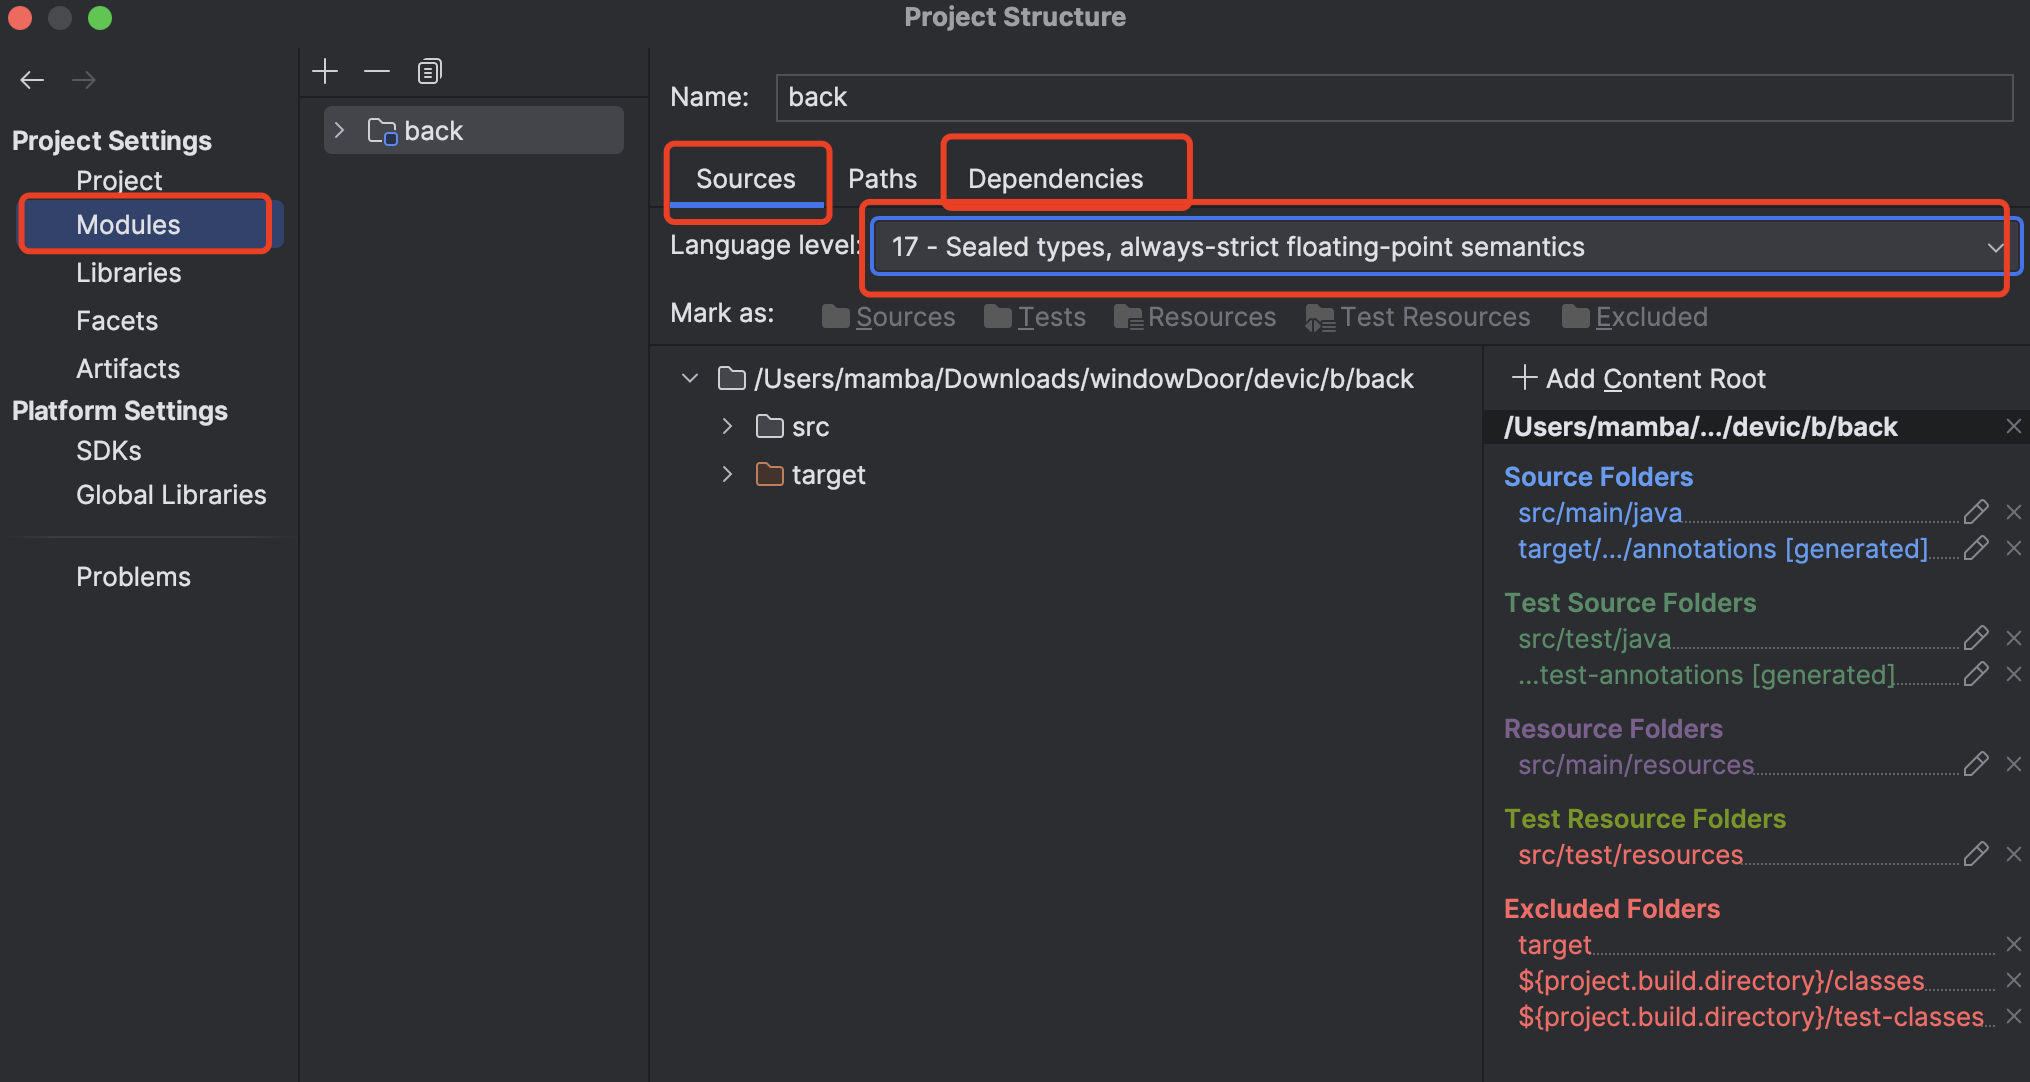This screenshot has height=1082, width=2030.
Task: Mark selected folder as Sources
Action: tap(888, 317)
